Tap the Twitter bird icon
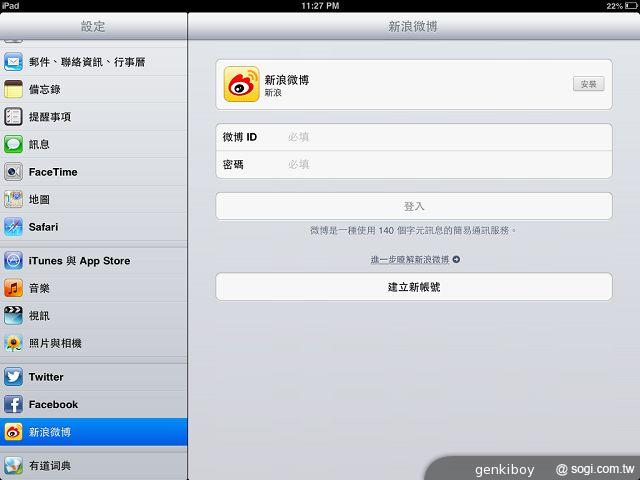The image size is (640, 480). coord(13,377)
